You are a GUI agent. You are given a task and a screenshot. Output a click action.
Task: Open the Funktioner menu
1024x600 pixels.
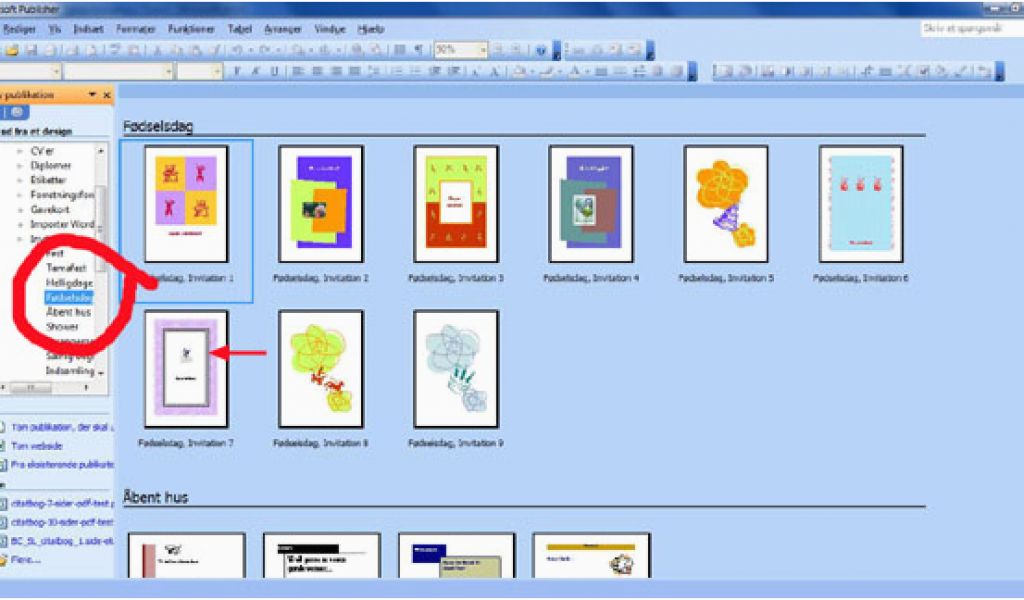coord(191,29)
